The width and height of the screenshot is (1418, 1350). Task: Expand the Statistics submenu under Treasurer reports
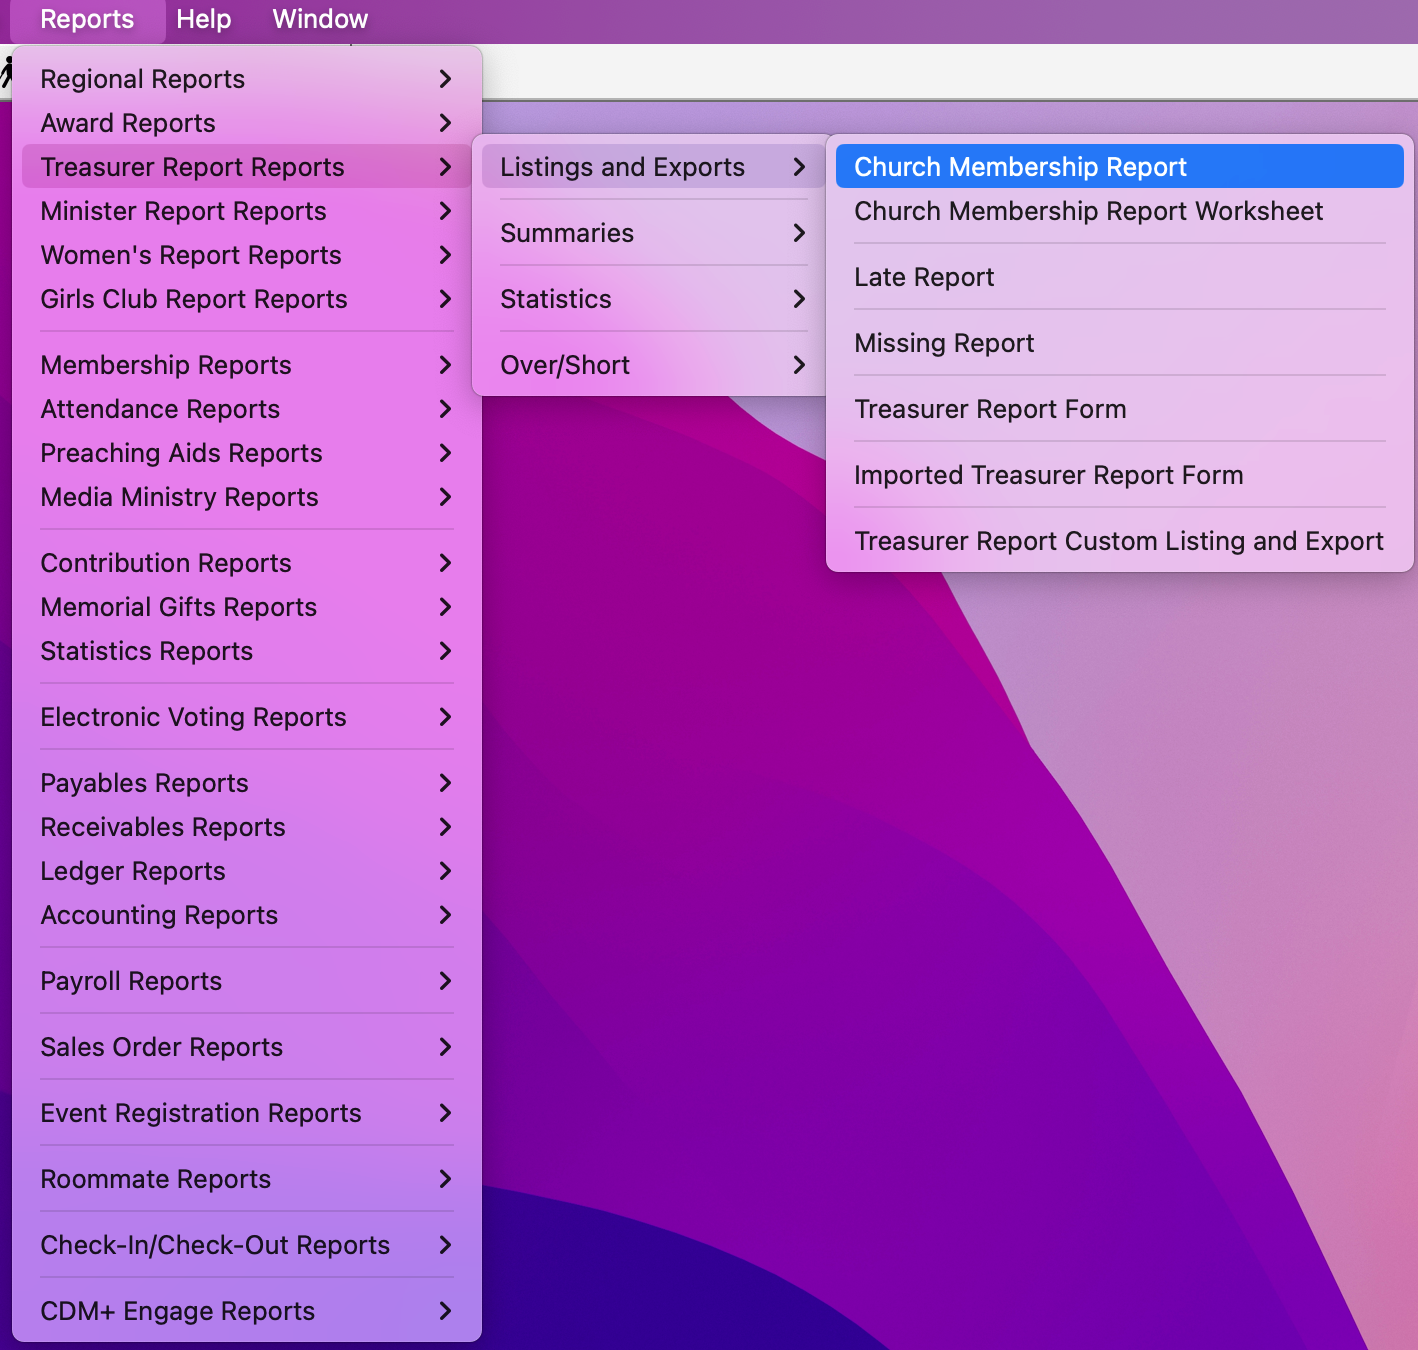click(x=556, y=299)
